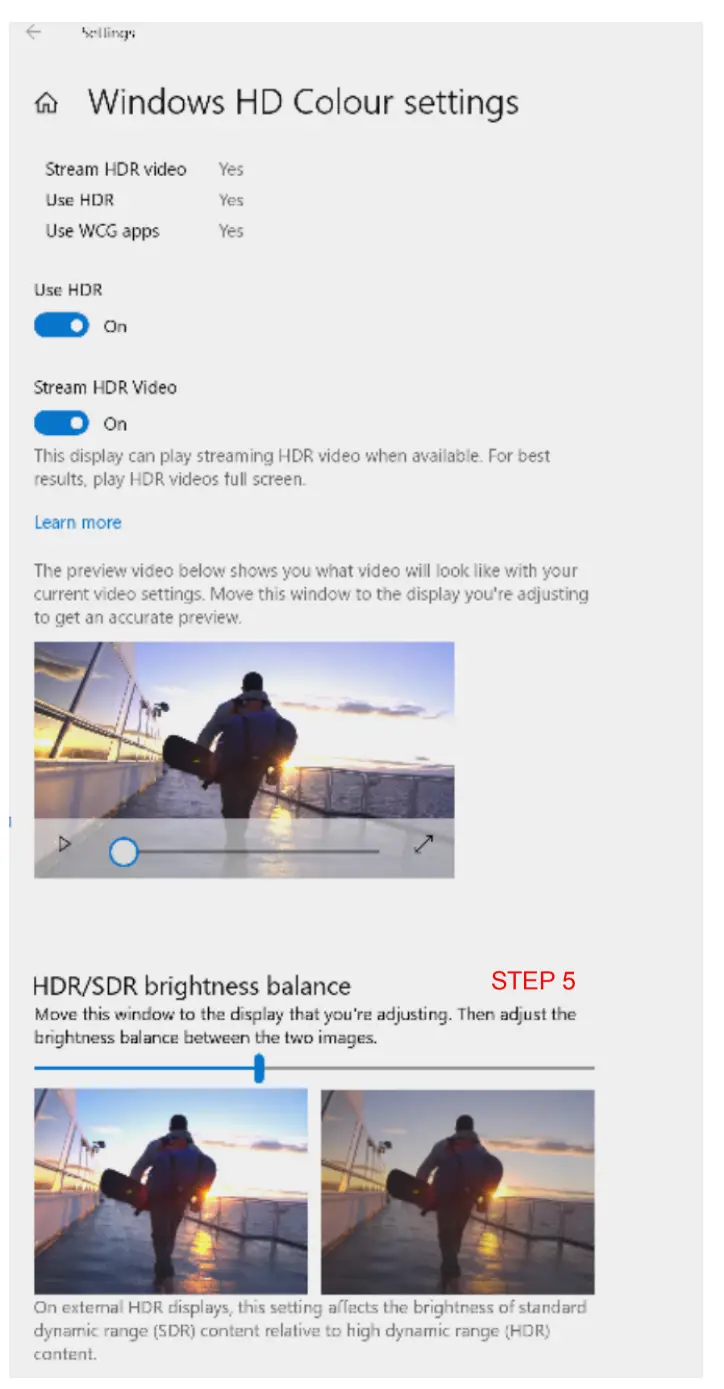This screenshot has height=1389, width=724.
Task: Click the HDR/SDR brightness balance heading
Action: point(192,986)
